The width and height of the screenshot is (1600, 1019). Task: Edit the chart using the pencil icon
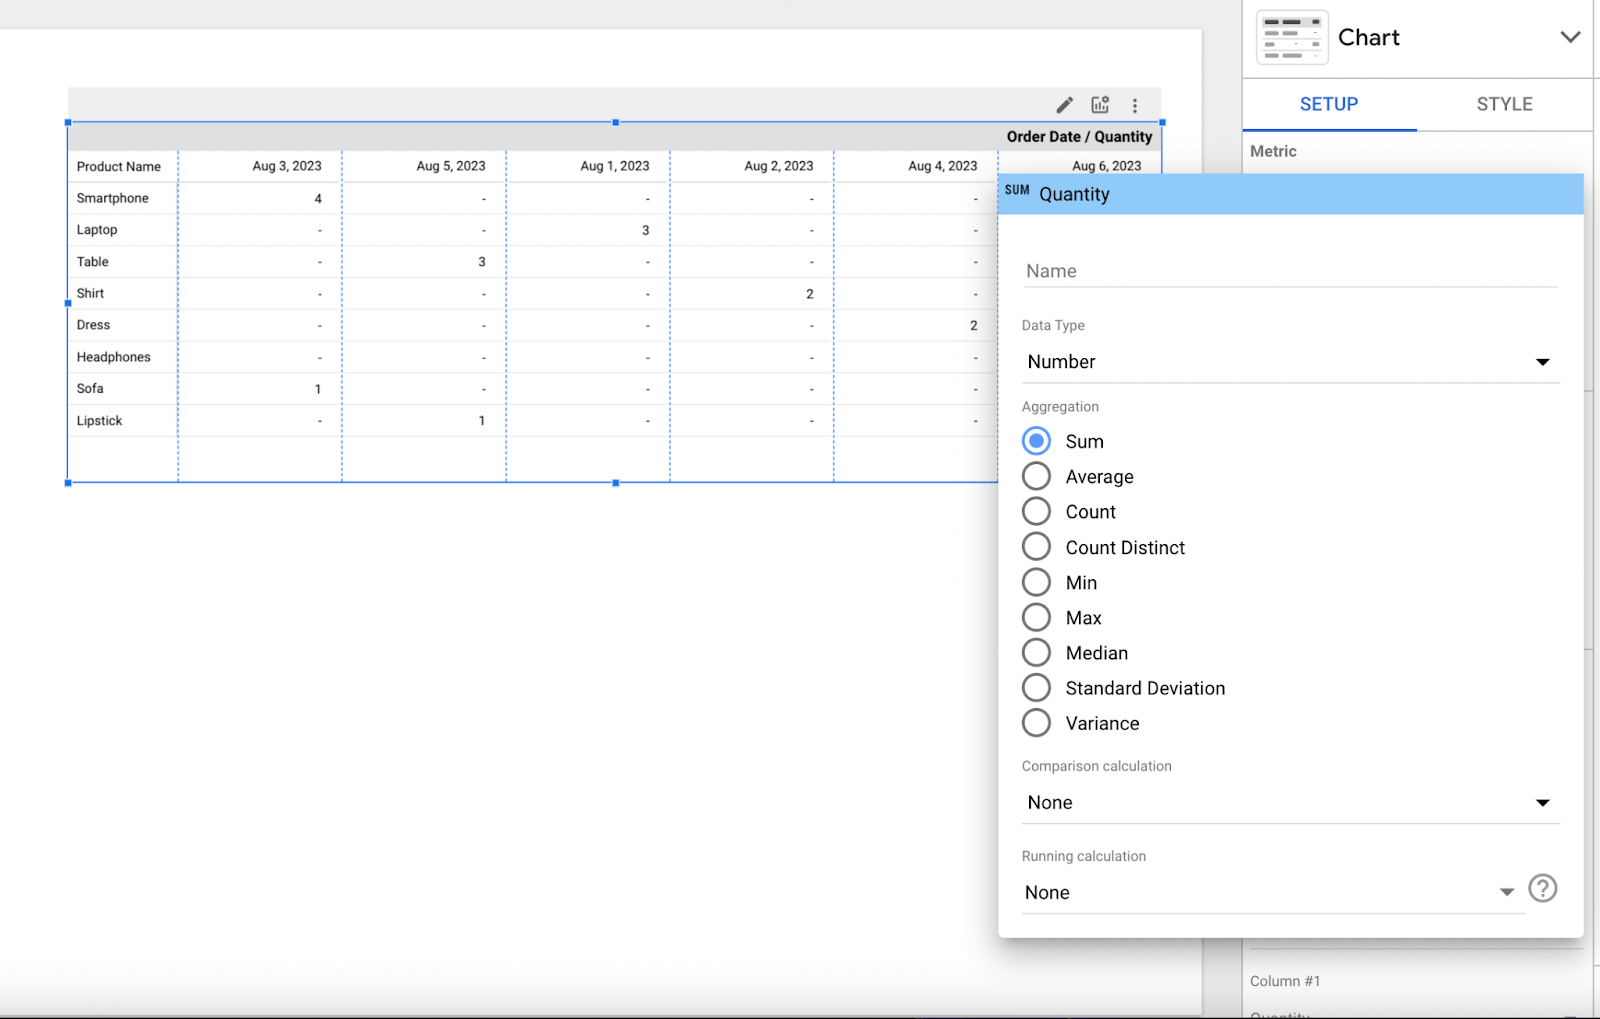(x=1064, y=104)
